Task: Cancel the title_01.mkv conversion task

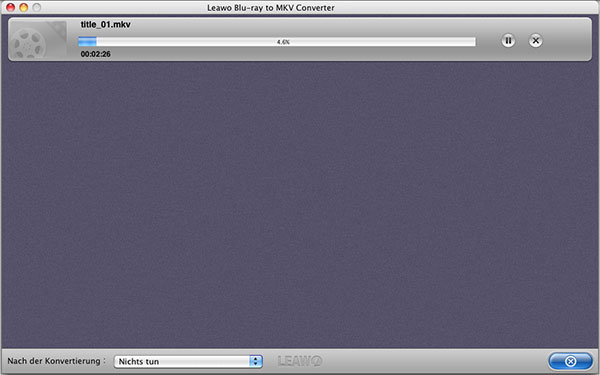Action: pyautogui.click(x=535, y=41)
